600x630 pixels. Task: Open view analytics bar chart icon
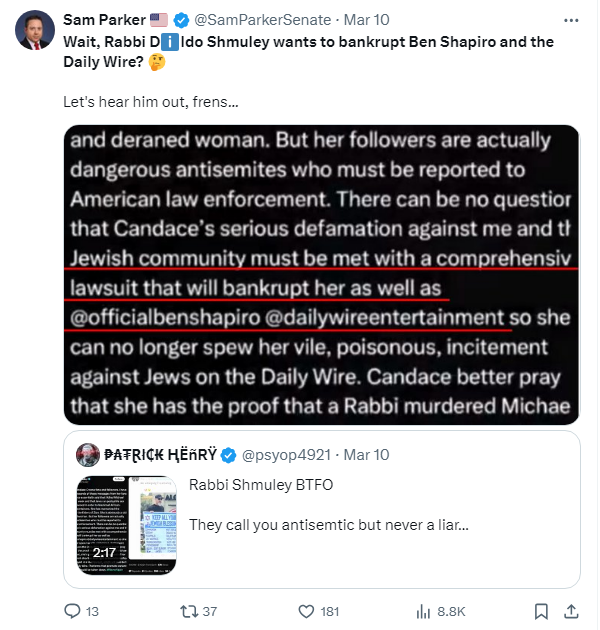422,610
